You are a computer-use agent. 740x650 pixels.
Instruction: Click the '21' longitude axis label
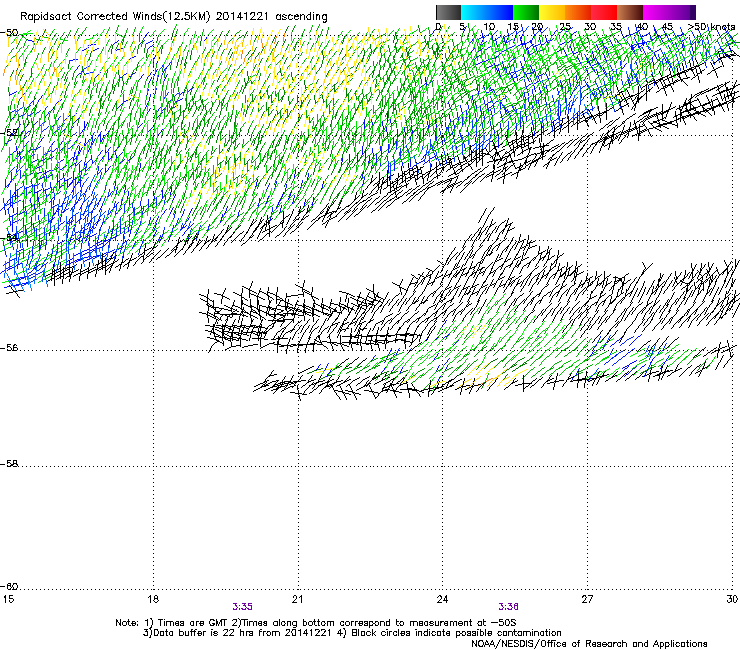coord(297,599)
